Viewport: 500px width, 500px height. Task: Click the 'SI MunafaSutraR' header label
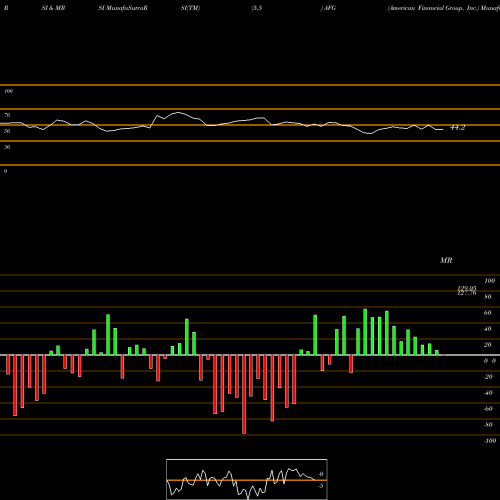coord(123,8)
